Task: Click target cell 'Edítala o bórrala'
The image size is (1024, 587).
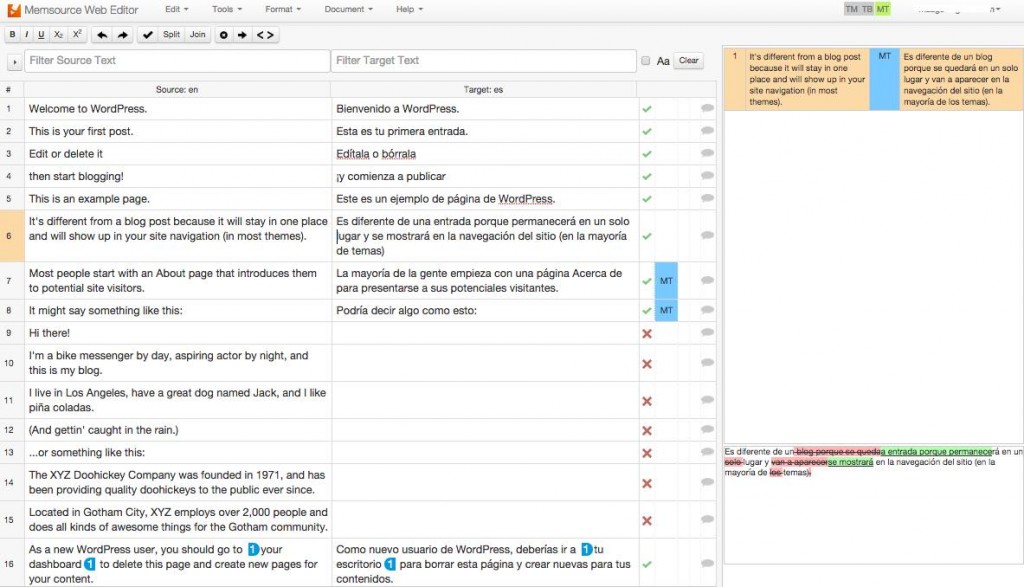Action: [x=485, y=154]
